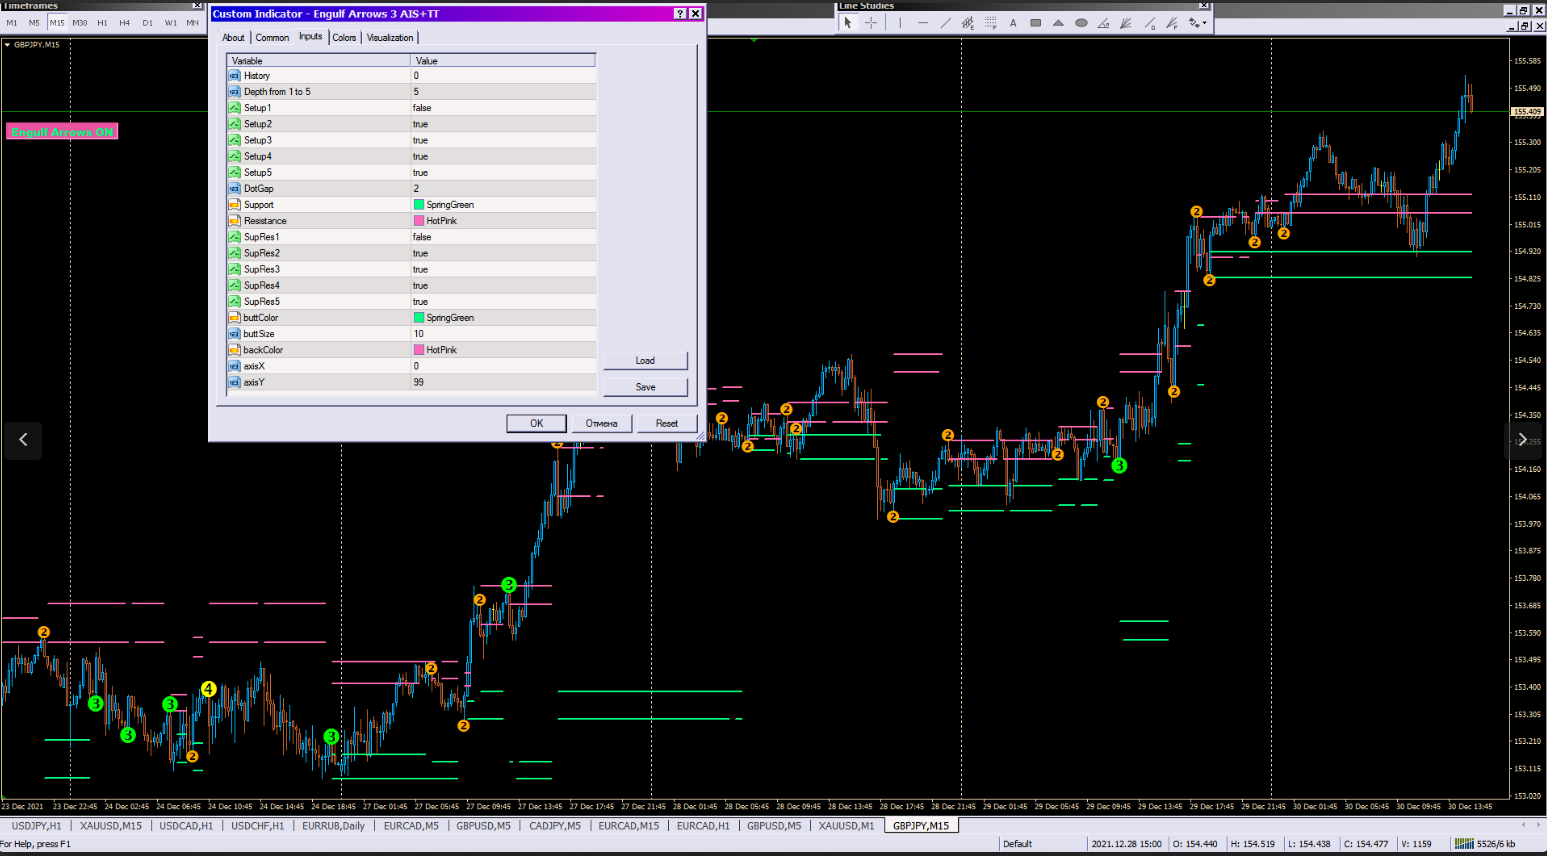Edit the axisY value field

tap(503, 382)
